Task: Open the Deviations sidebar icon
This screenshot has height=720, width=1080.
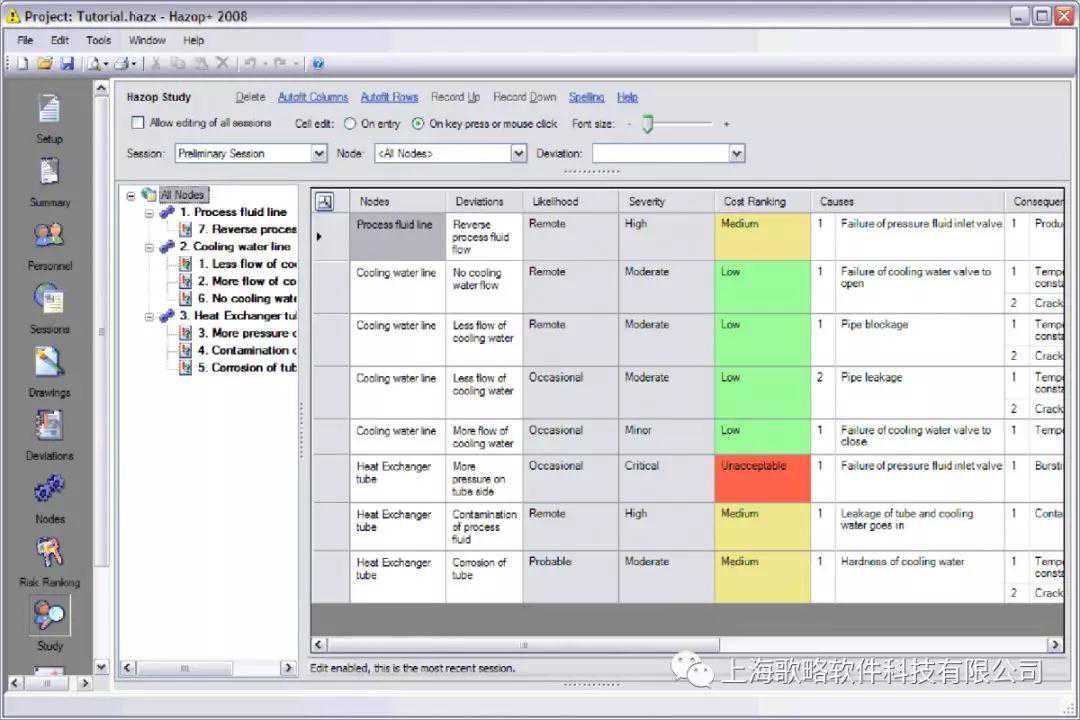Action: [x=49, y=426]
